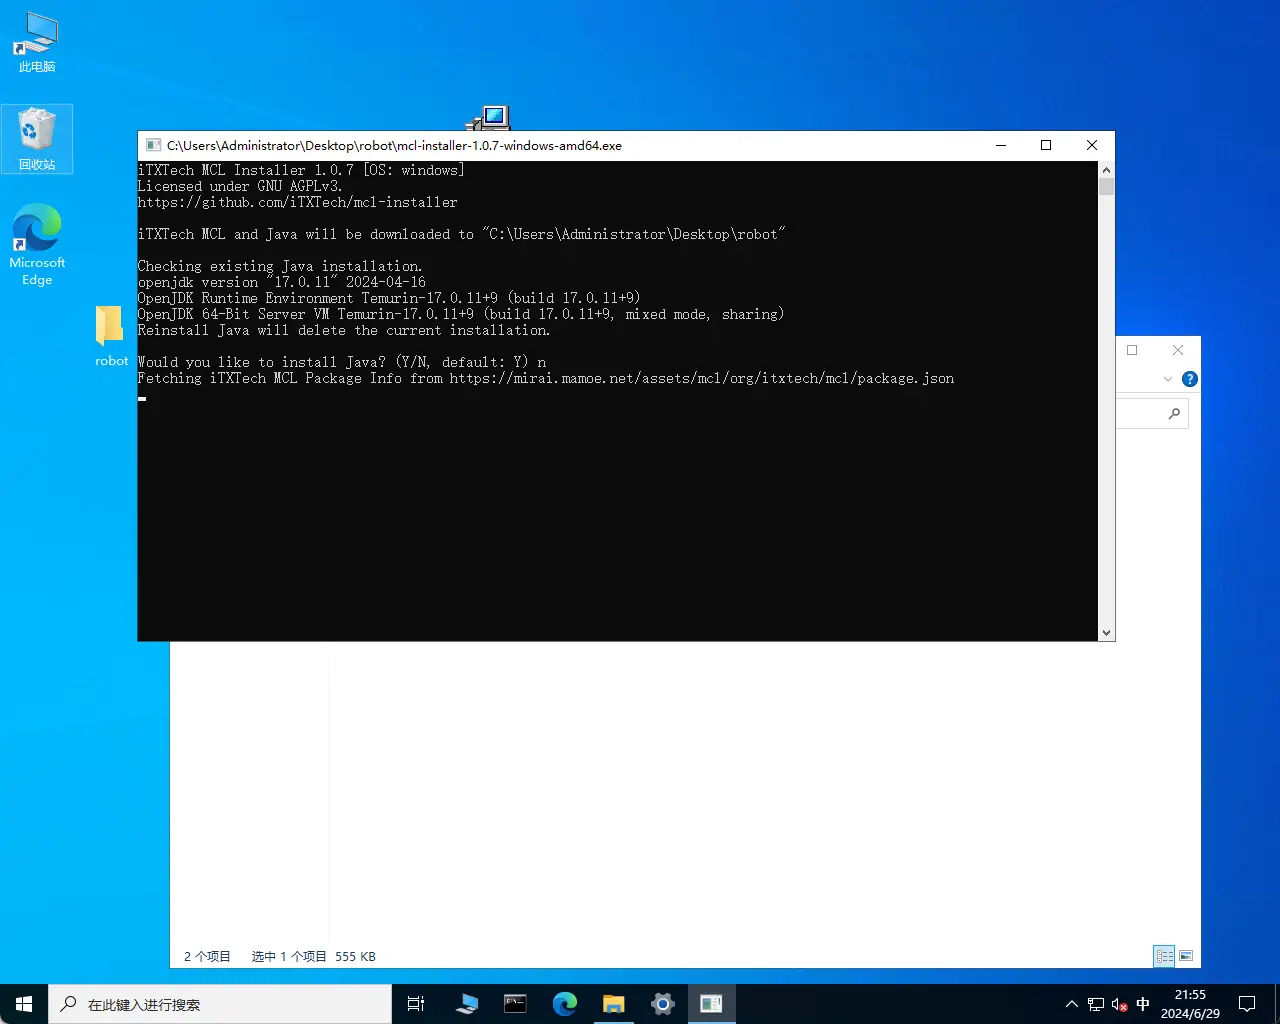Click the console title path text
Viewport: 1280px width, 1024px height.
[x=394, y=145]
